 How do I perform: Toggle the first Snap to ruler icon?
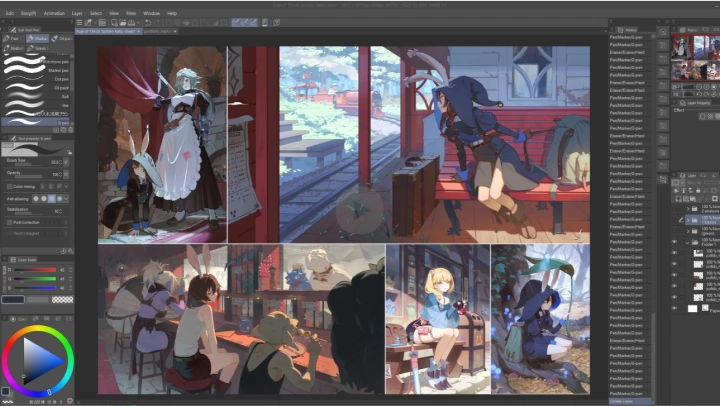point(236,23)
